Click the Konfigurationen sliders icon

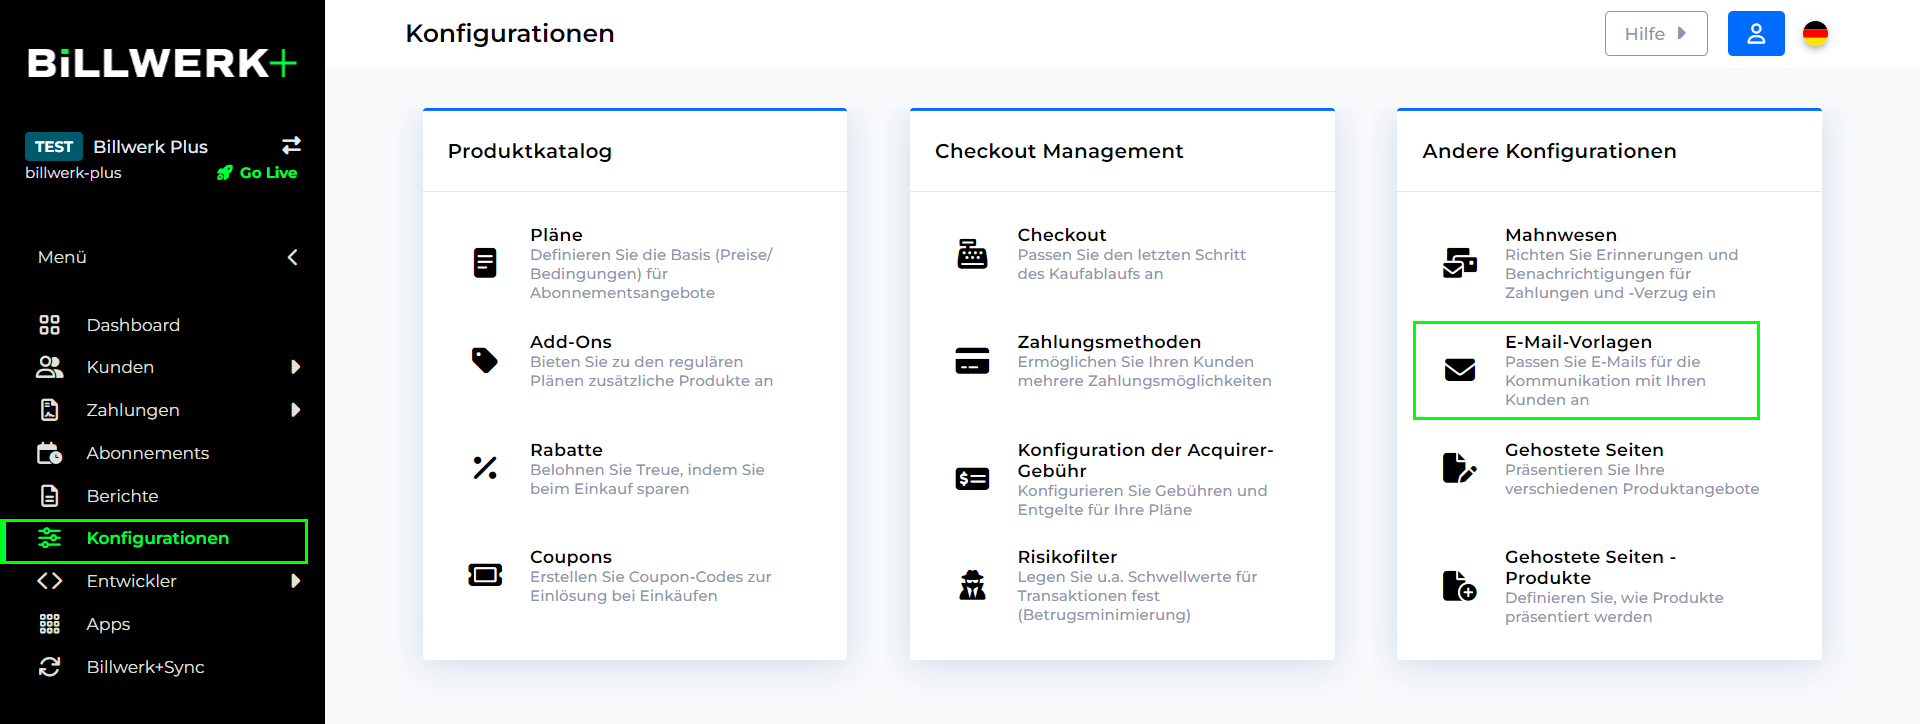(x=49, y=538)
